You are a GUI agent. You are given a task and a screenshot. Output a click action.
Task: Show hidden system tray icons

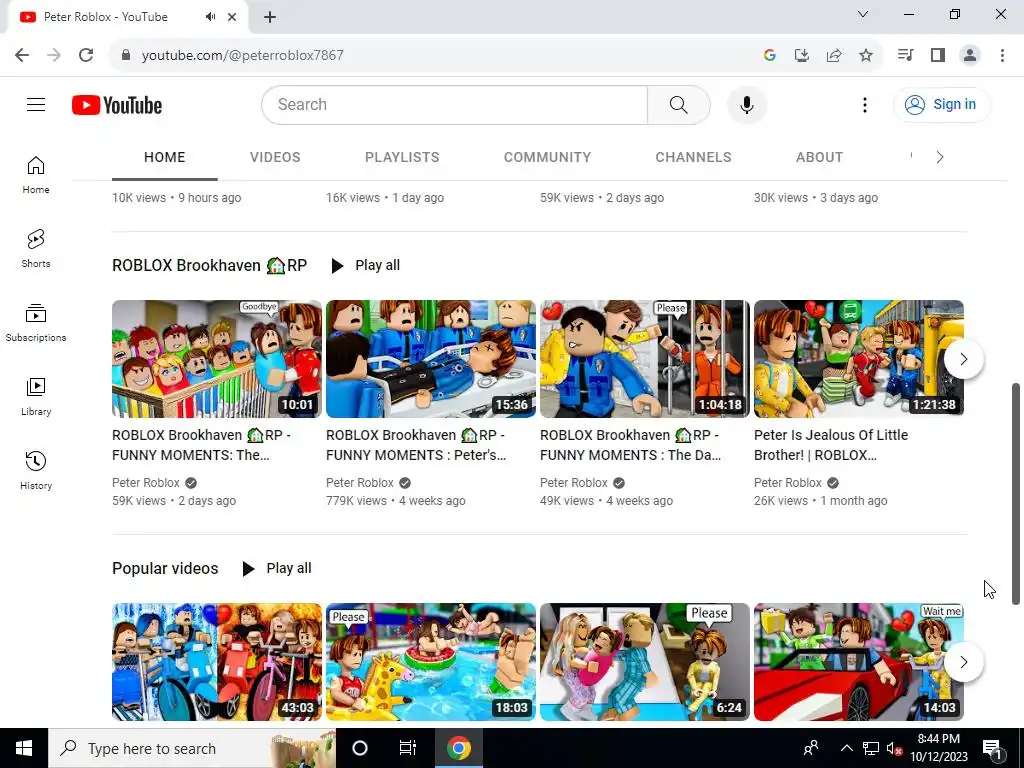[846, 748]
